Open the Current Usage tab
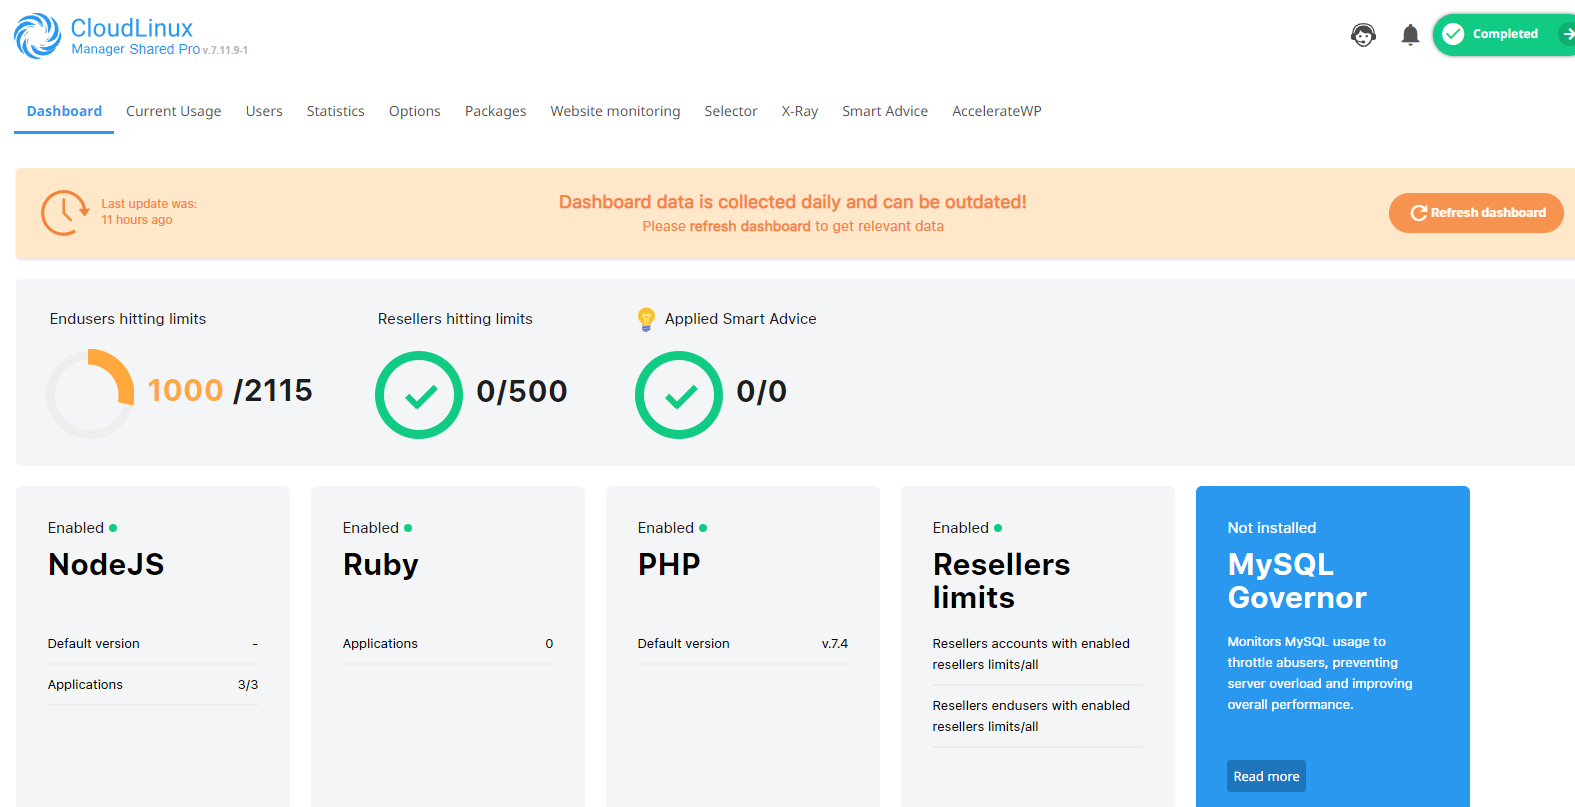 174,111
